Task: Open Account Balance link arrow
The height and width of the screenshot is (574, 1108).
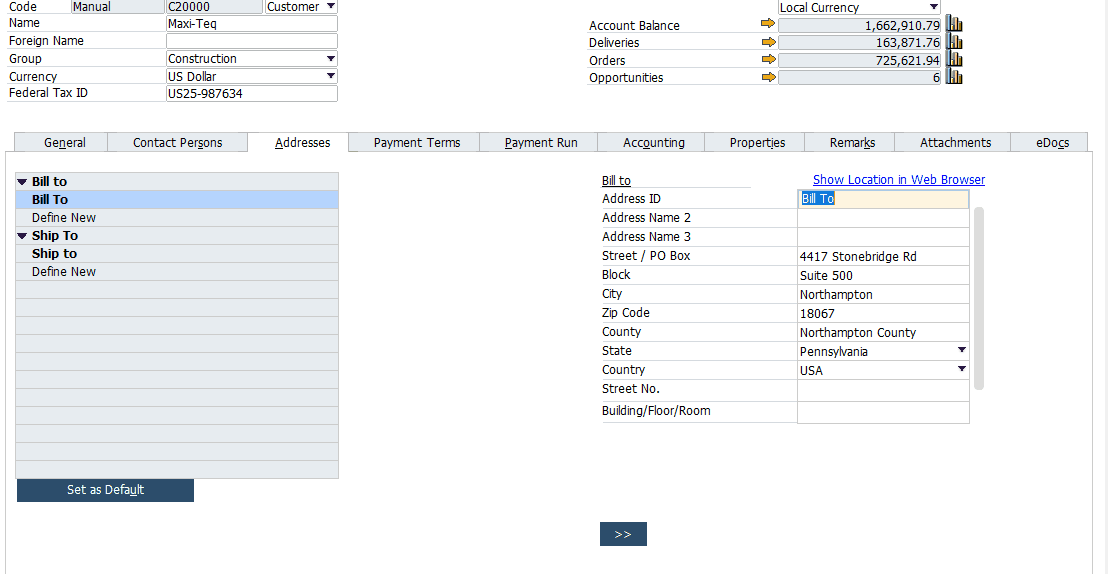Action: pyautogui.click(x=768, y=25)
